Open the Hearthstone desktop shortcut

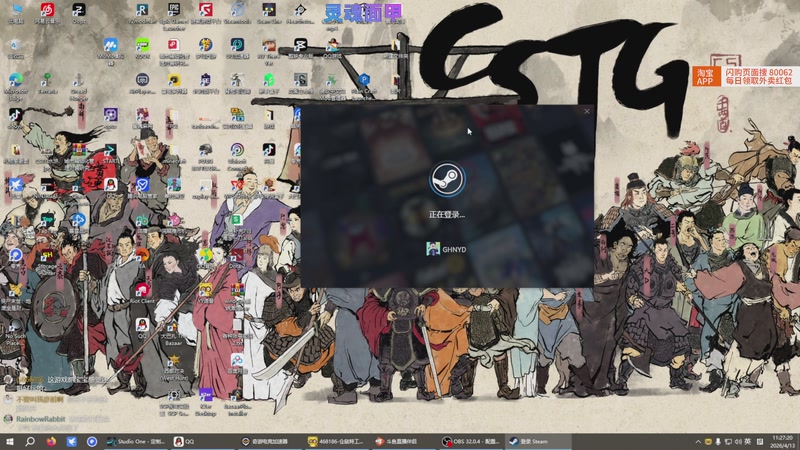(300, 13)
